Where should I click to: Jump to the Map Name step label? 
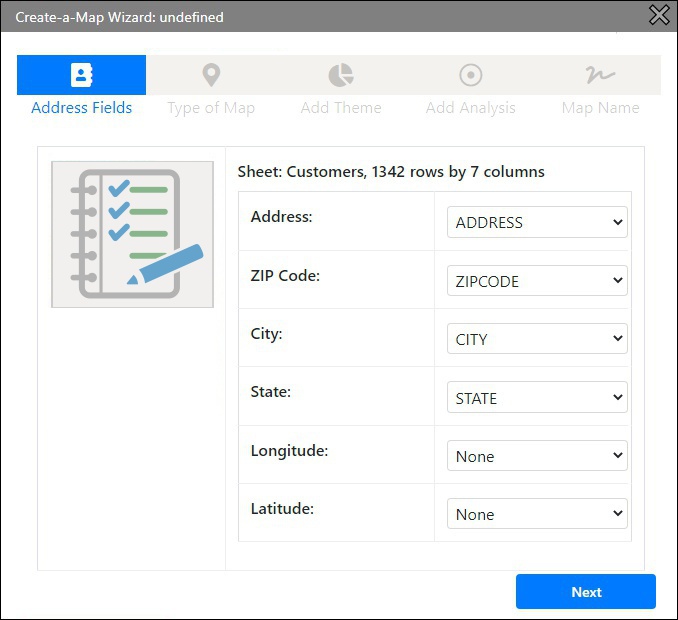(600, 108)
